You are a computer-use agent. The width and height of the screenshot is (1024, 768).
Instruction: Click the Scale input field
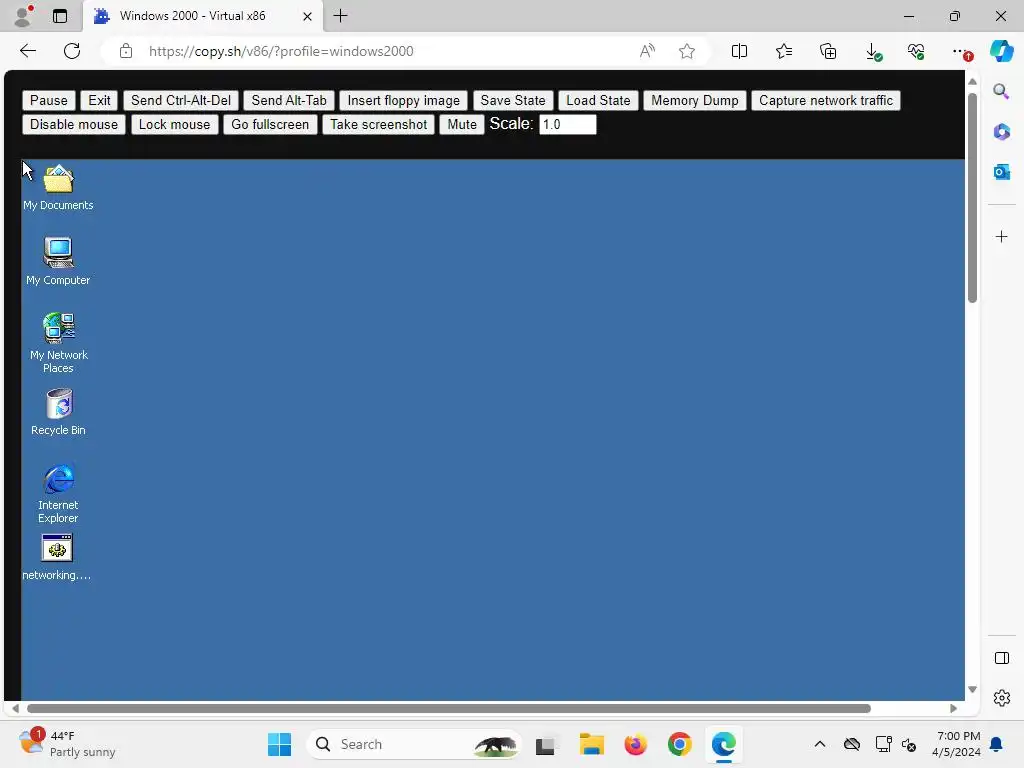click(x=568, y=125)
